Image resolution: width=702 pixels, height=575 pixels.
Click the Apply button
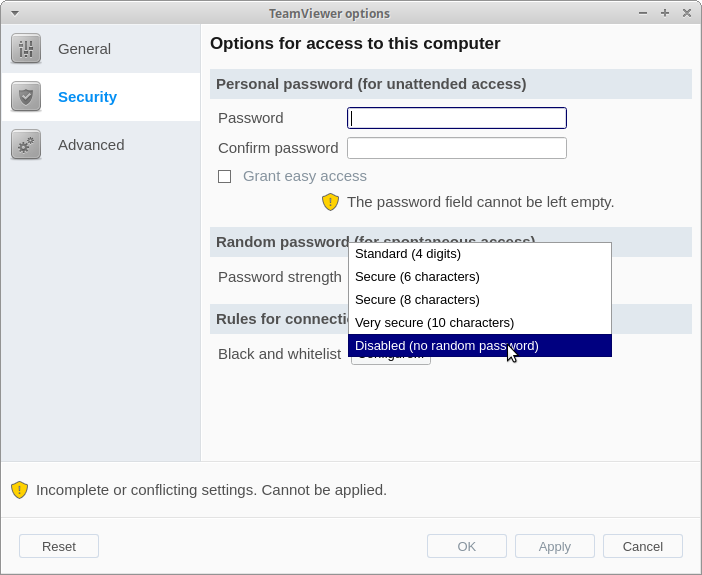point(555,546)
